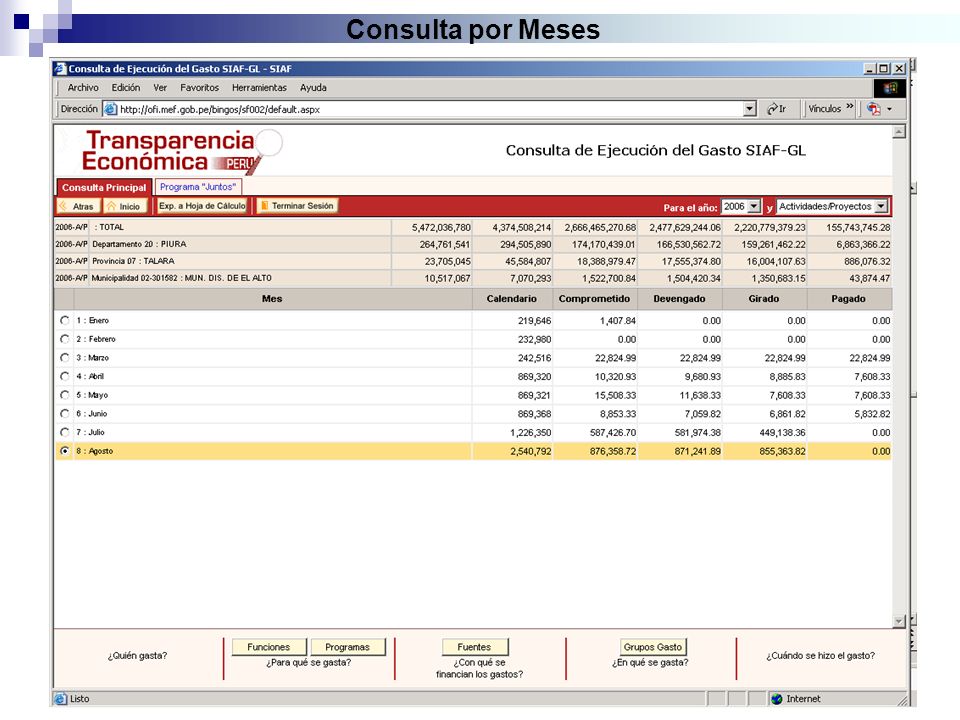The width and height of the screenshot is (960, 720).
Task: Click the Devengado column header
Action: click(680, 299)
